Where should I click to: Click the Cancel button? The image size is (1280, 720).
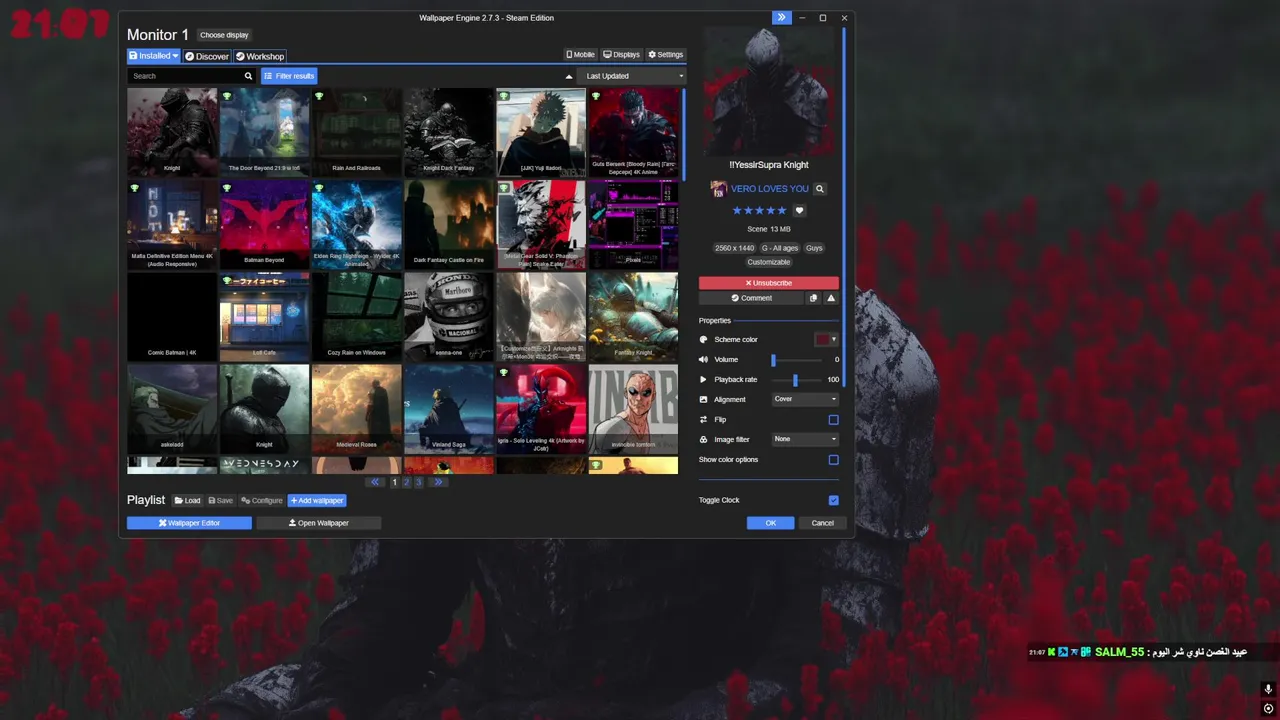(x=822, y=523)
